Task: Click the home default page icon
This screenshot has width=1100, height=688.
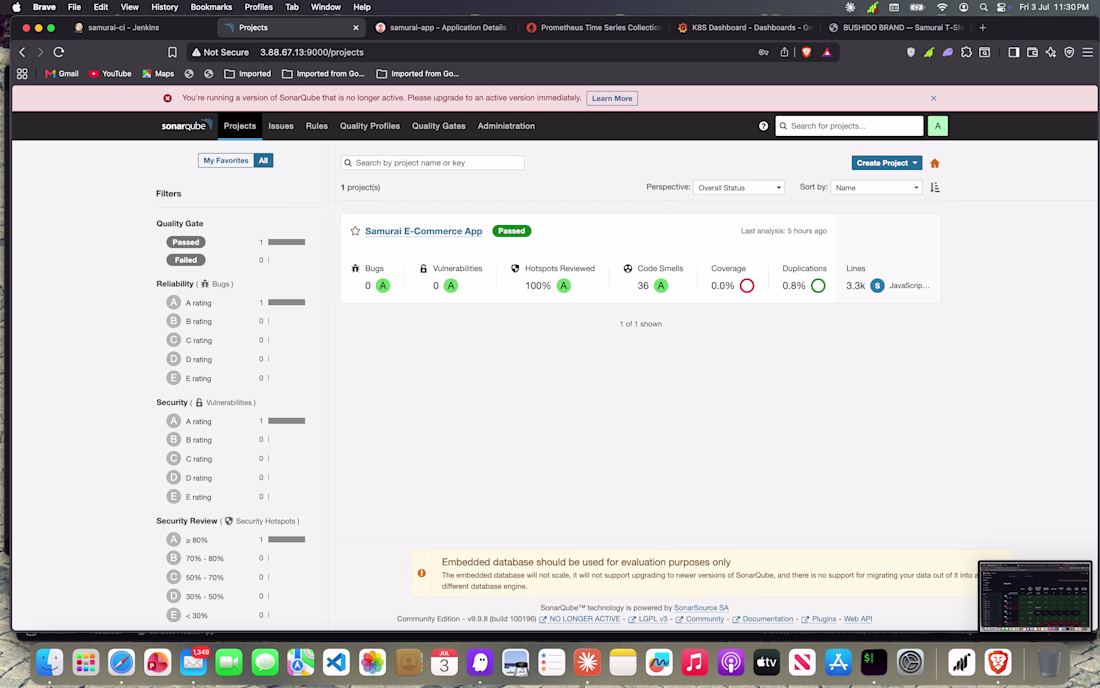Action: point(934,163)
